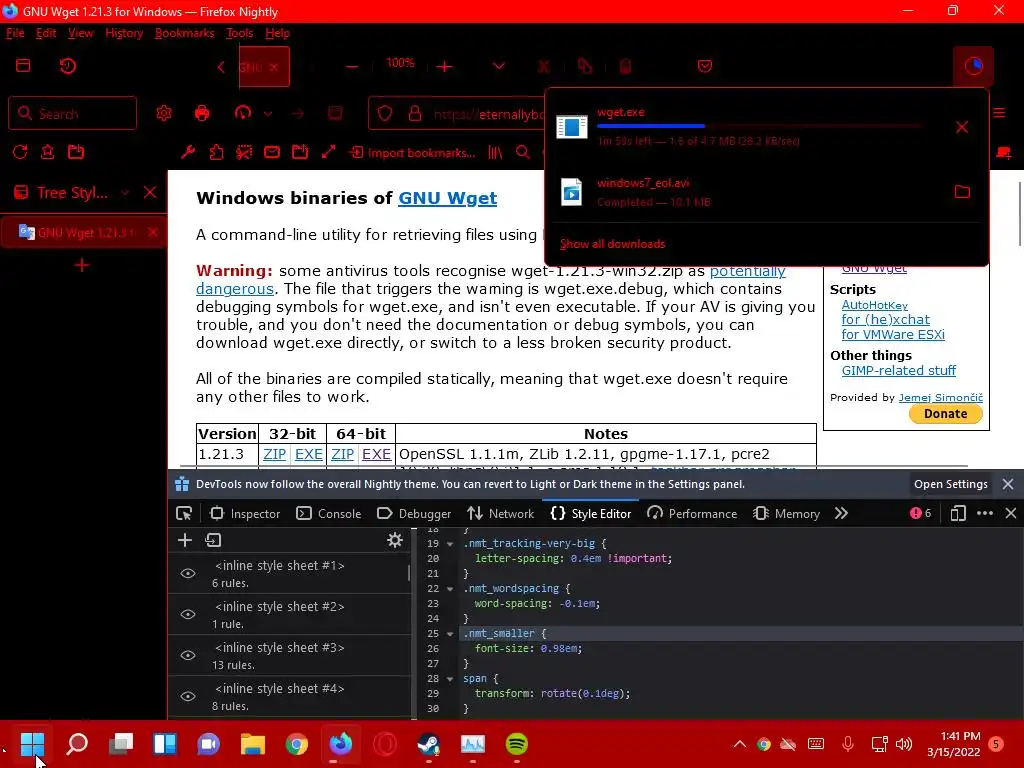The width and height of the screenshot is (1024, 768).
Task: Click the email link envelope icon
Action: click(272, 152)
